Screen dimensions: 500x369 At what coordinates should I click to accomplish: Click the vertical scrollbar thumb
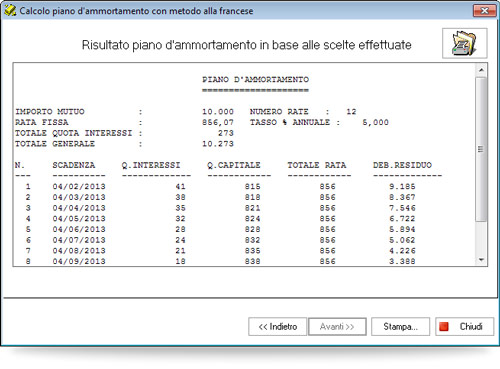click(x=481, y=149)
